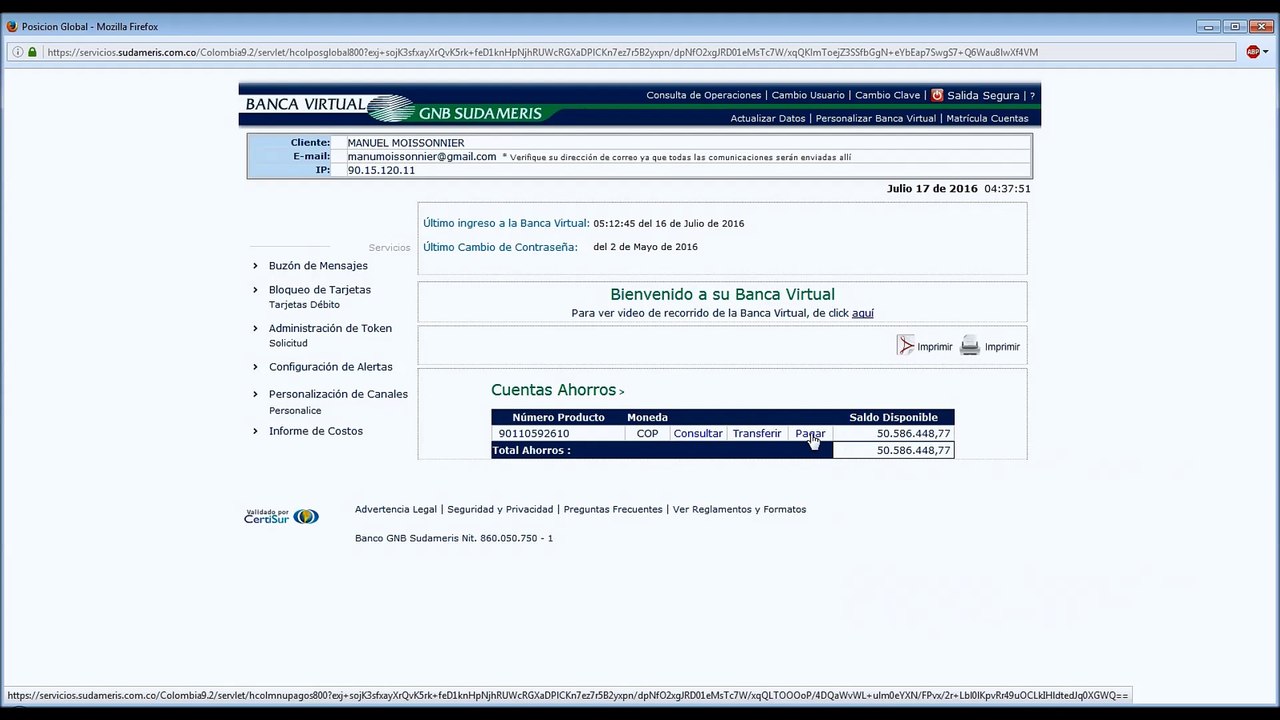Open Cambio Usuario menu item
Screen dimensions: 1280x720
pos(808,95)
